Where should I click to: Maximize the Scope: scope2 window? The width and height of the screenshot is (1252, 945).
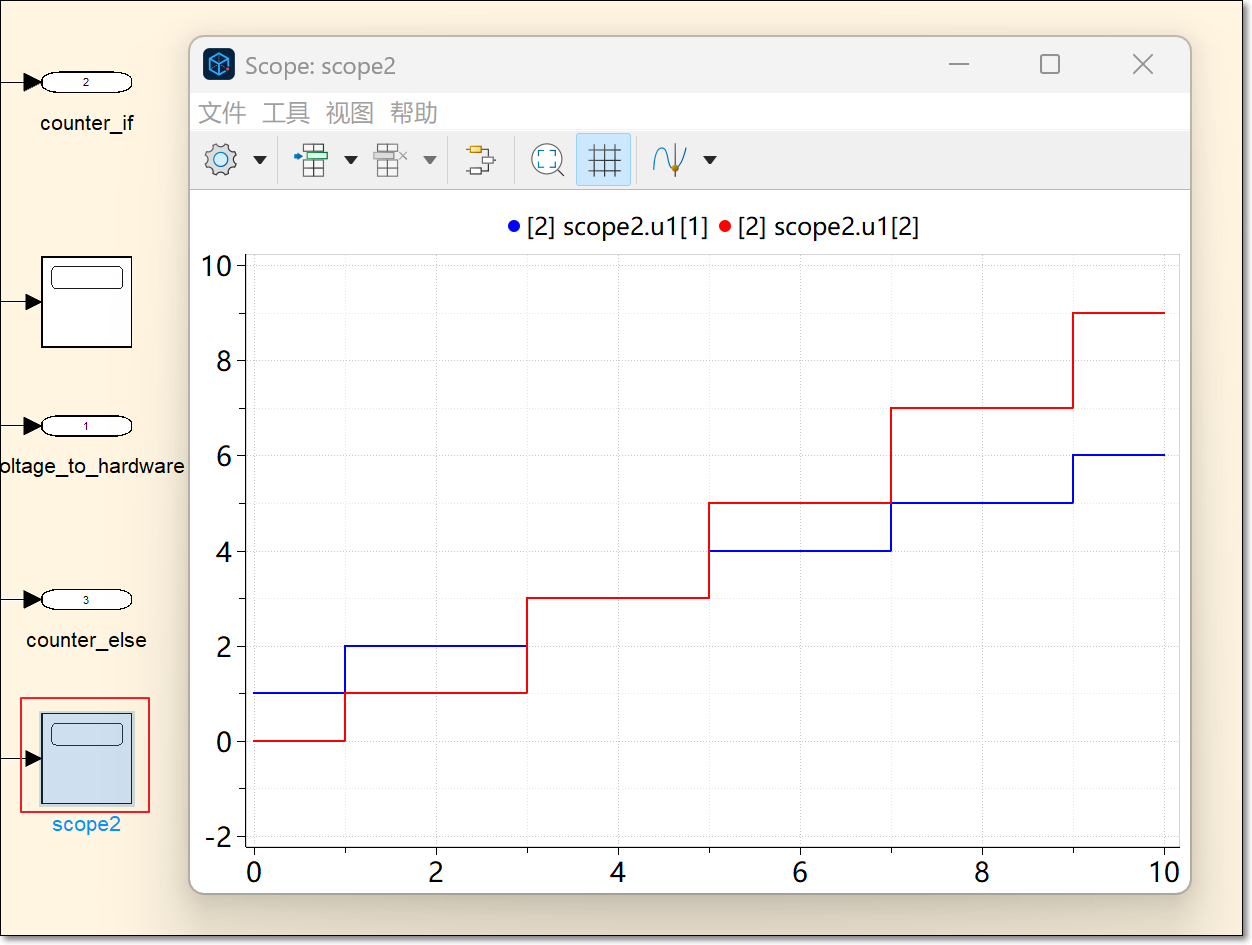click(x=1049, y=65)
